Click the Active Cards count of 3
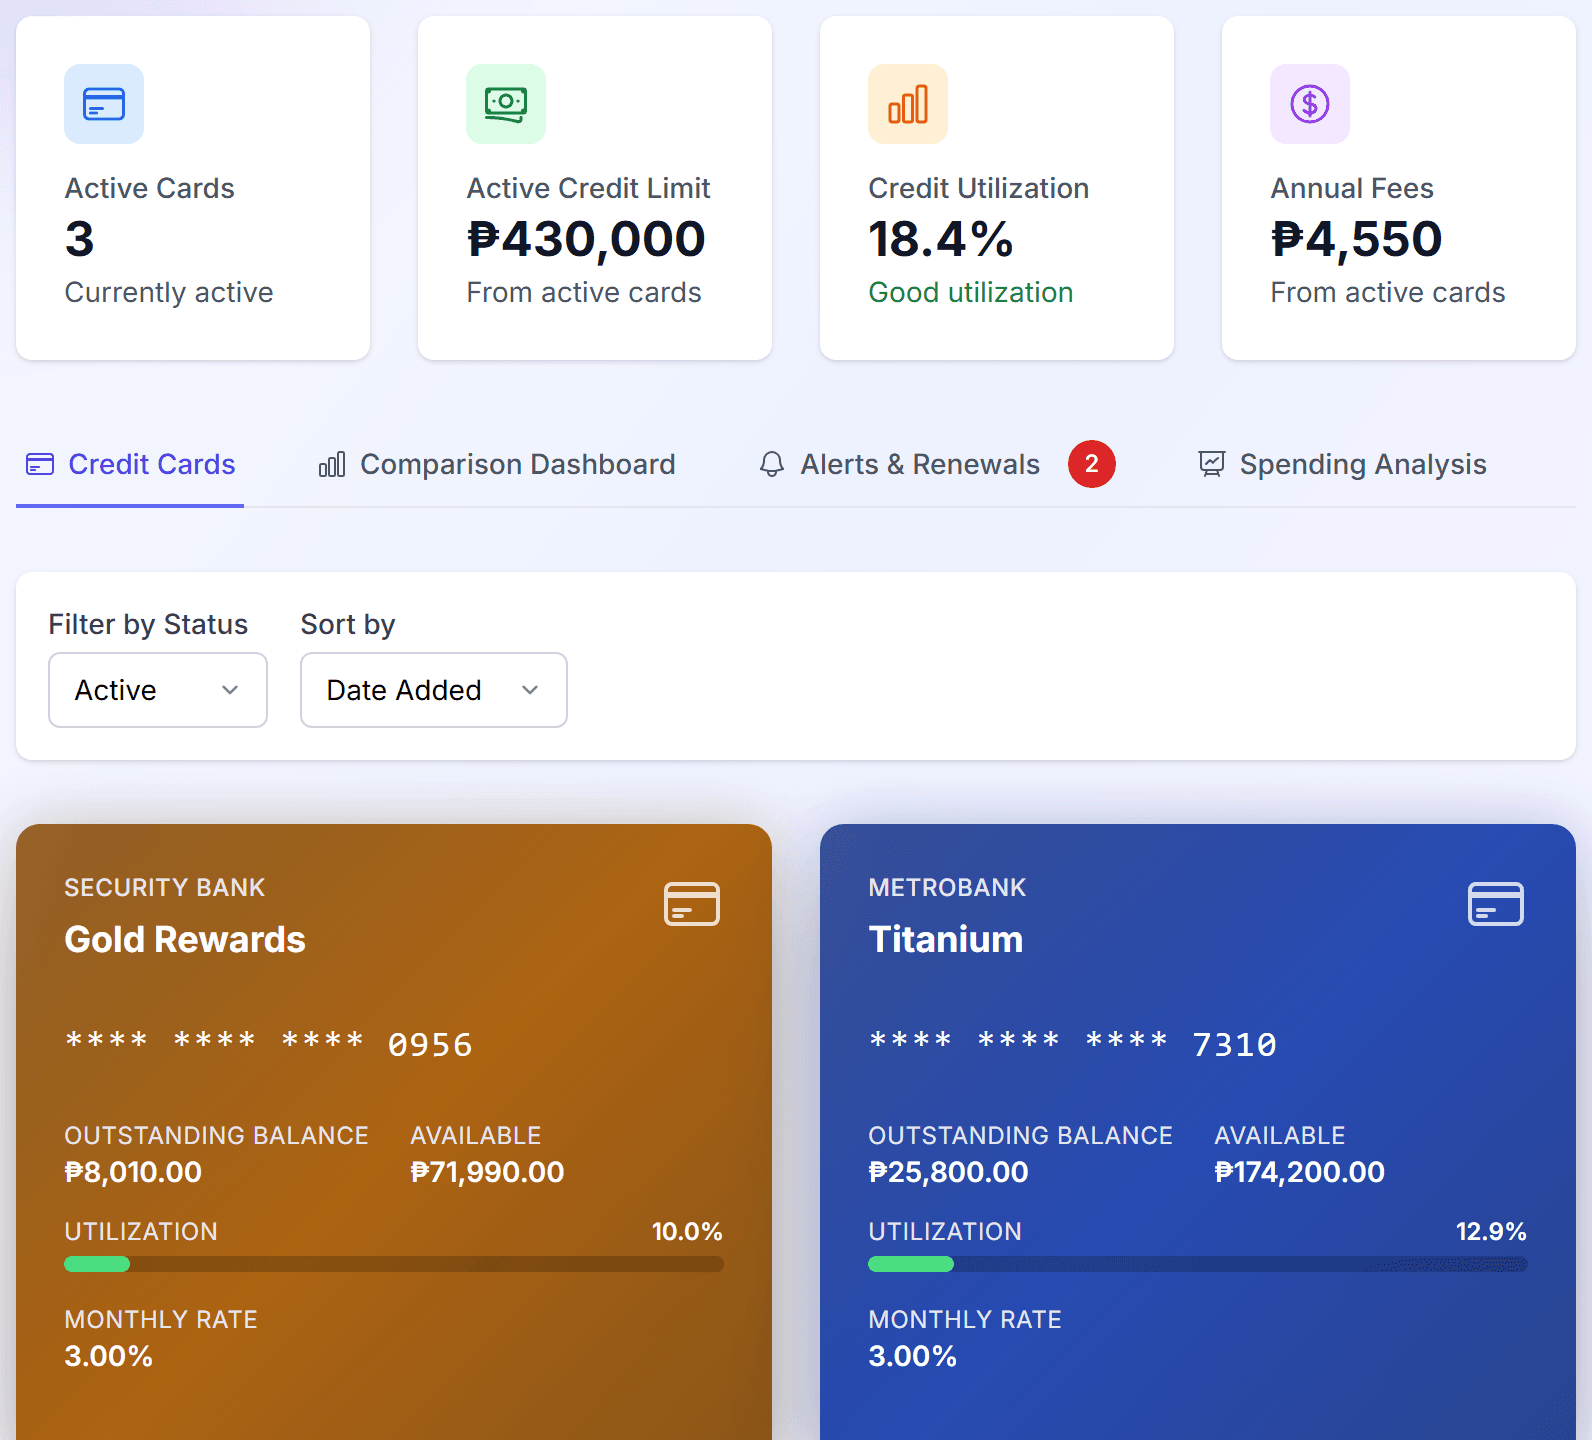The width and height of the screenshot is (1592, 1440). coord(79,239)
